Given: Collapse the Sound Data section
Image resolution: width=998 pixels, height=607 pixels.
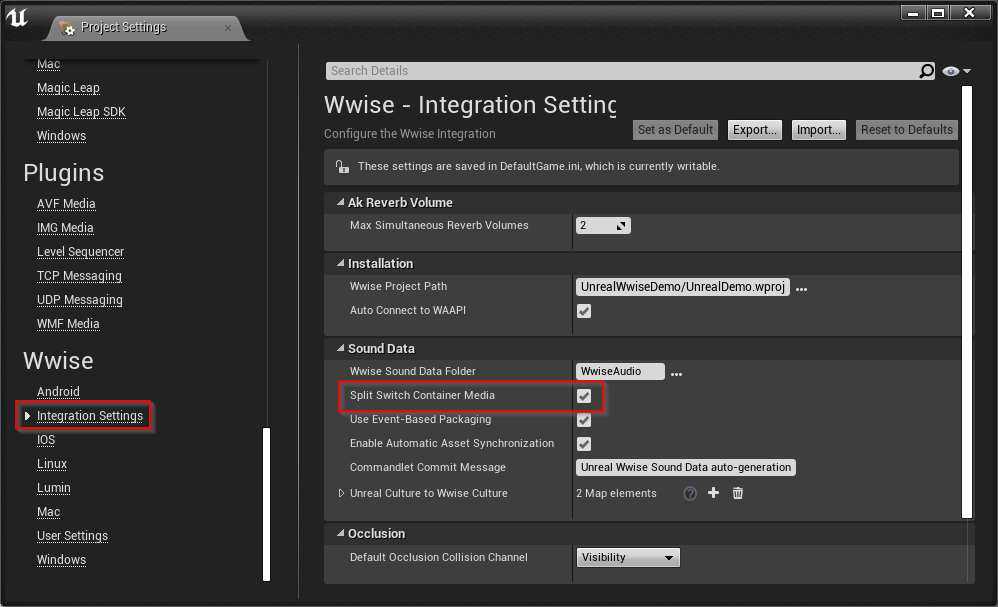Looking at the screenshot, I should 341,348.
